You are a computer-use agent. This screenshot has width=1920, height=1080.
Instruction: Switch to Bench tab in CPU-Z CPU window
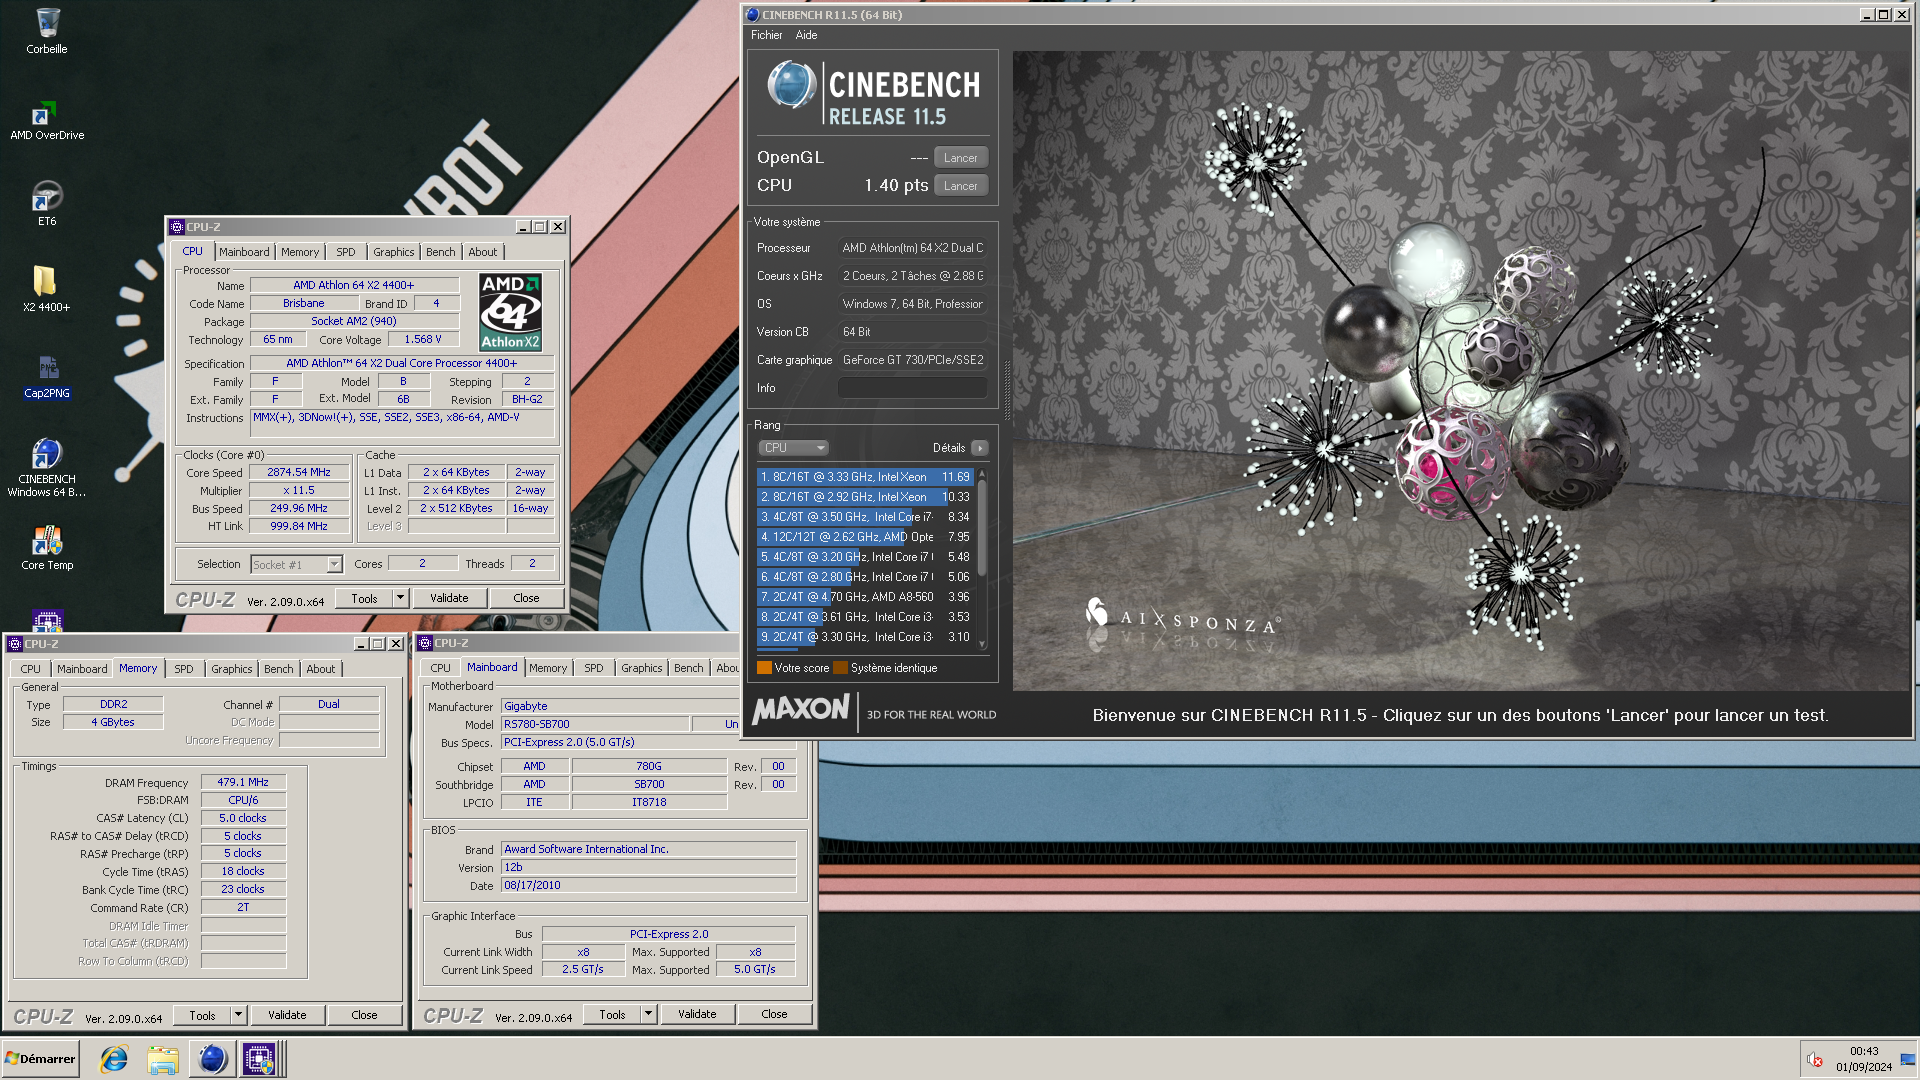point(440,252)
